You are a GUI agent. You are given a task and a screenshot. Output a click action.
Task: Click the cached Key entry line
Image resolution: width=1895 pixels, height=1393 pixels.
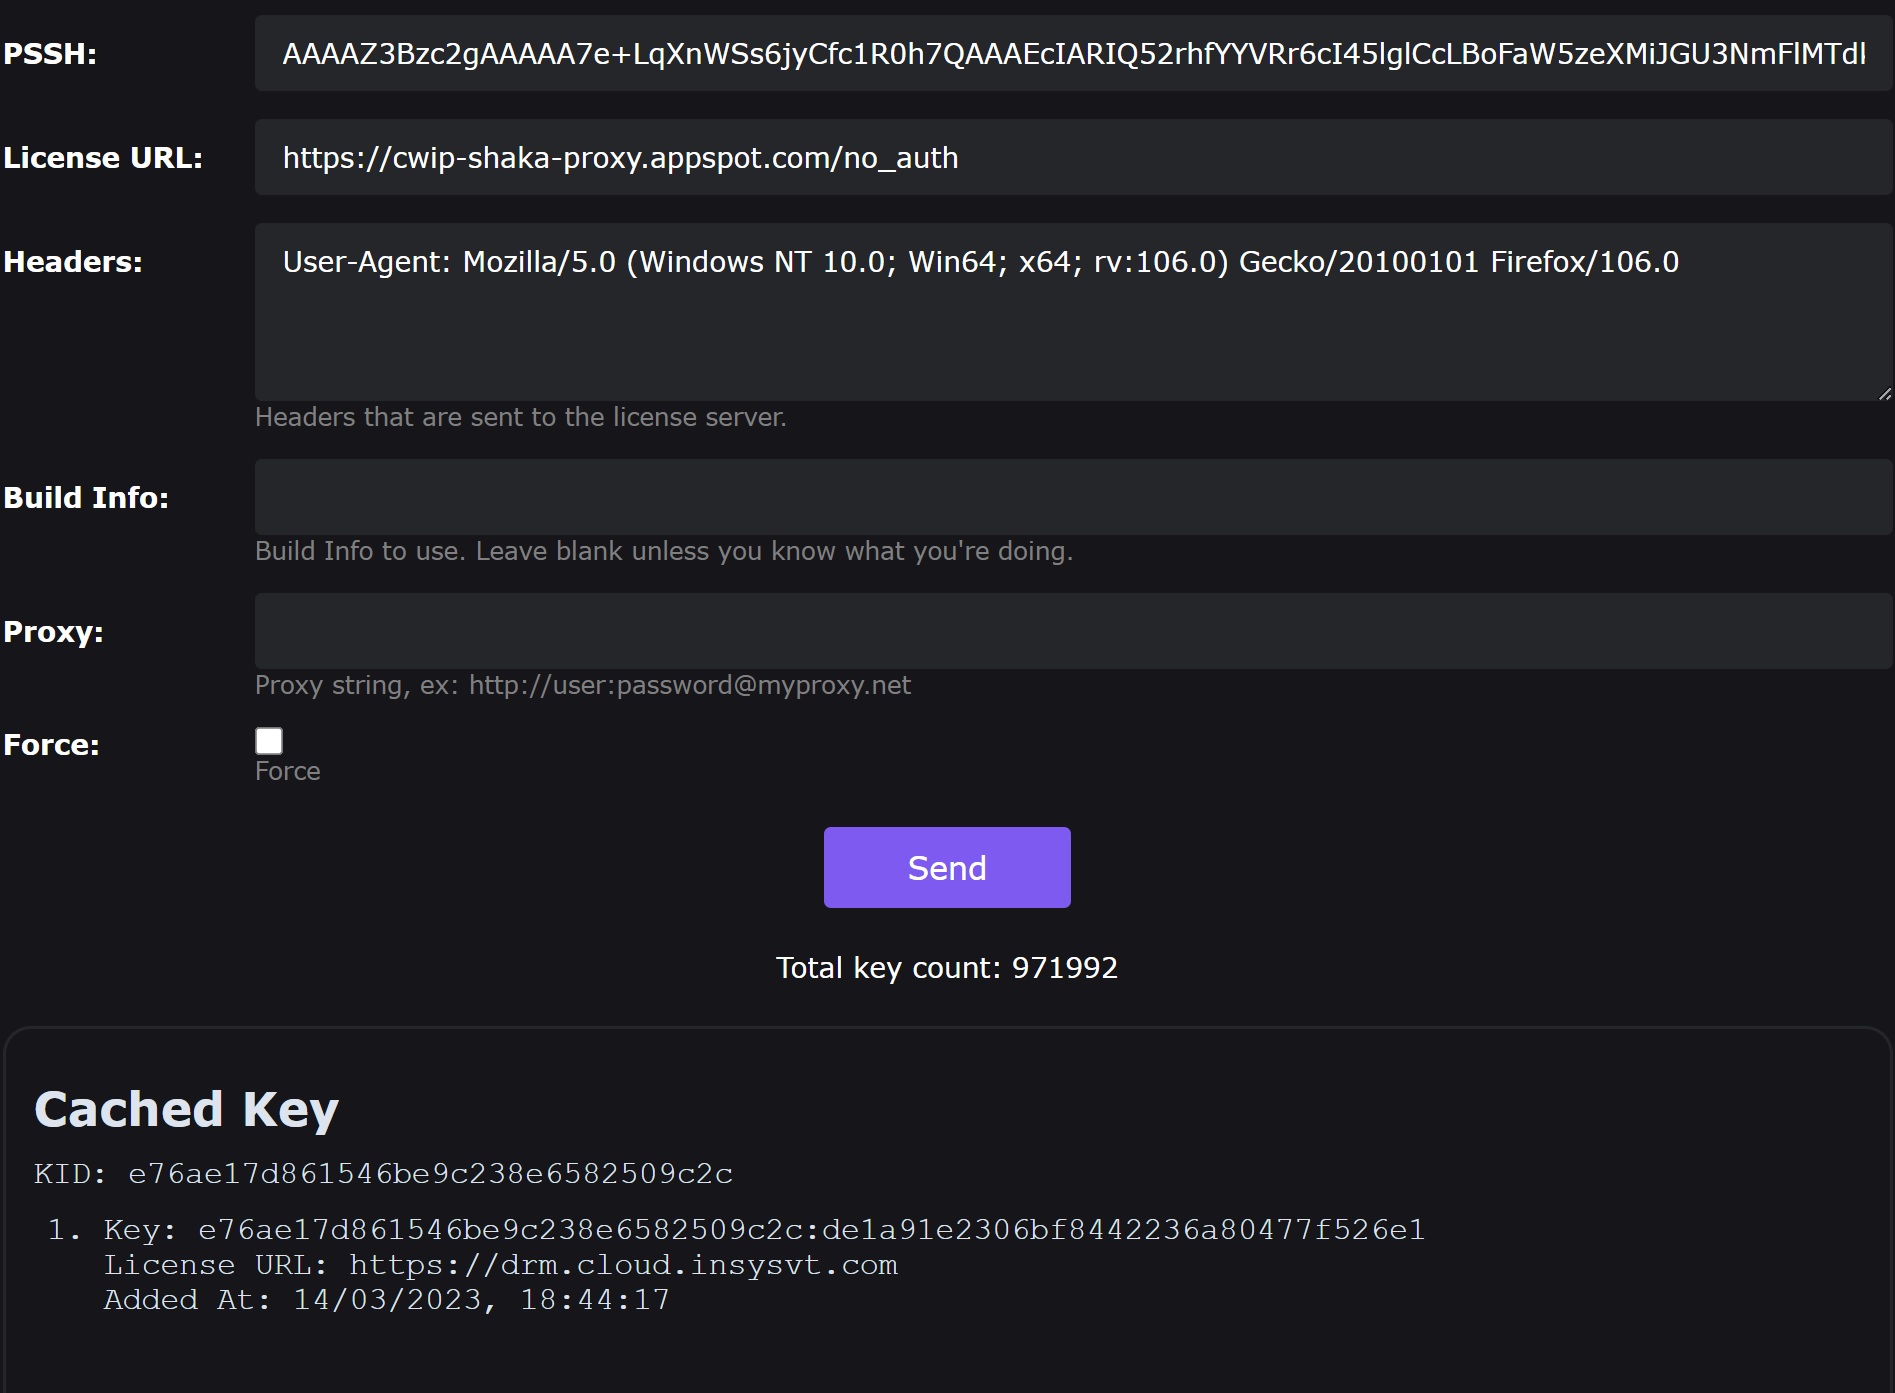pyautogui.click(x=764, y=1230)
